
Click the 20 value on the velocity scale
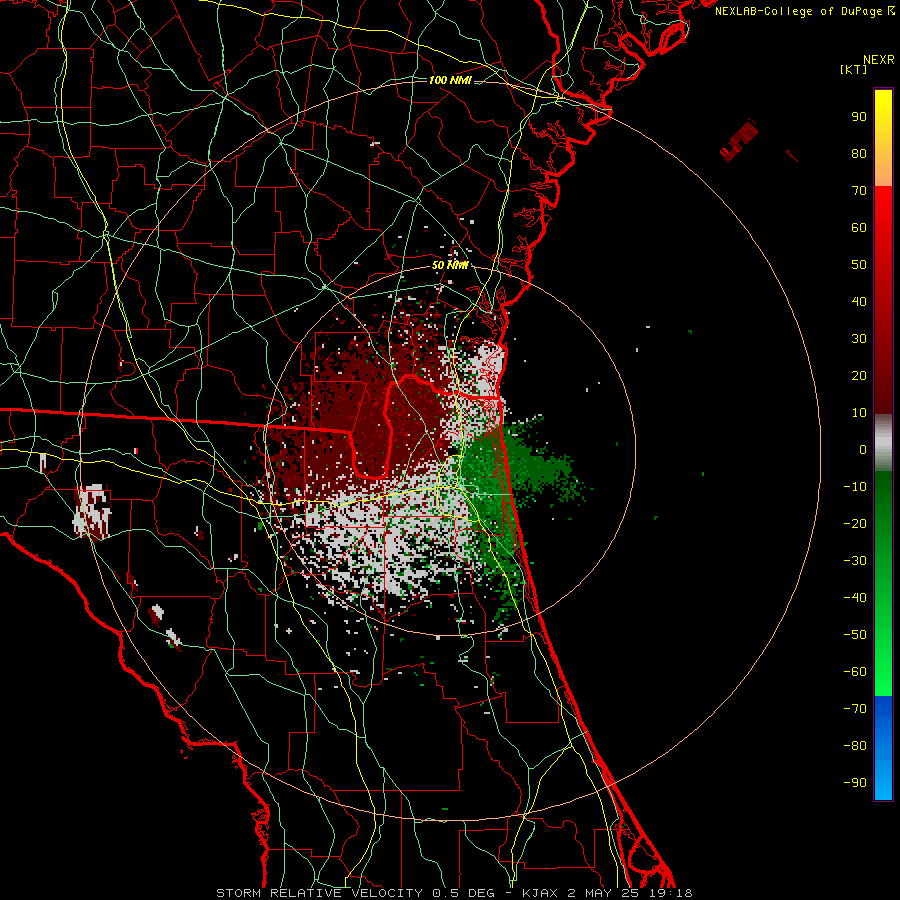click(x=859, y=376)
